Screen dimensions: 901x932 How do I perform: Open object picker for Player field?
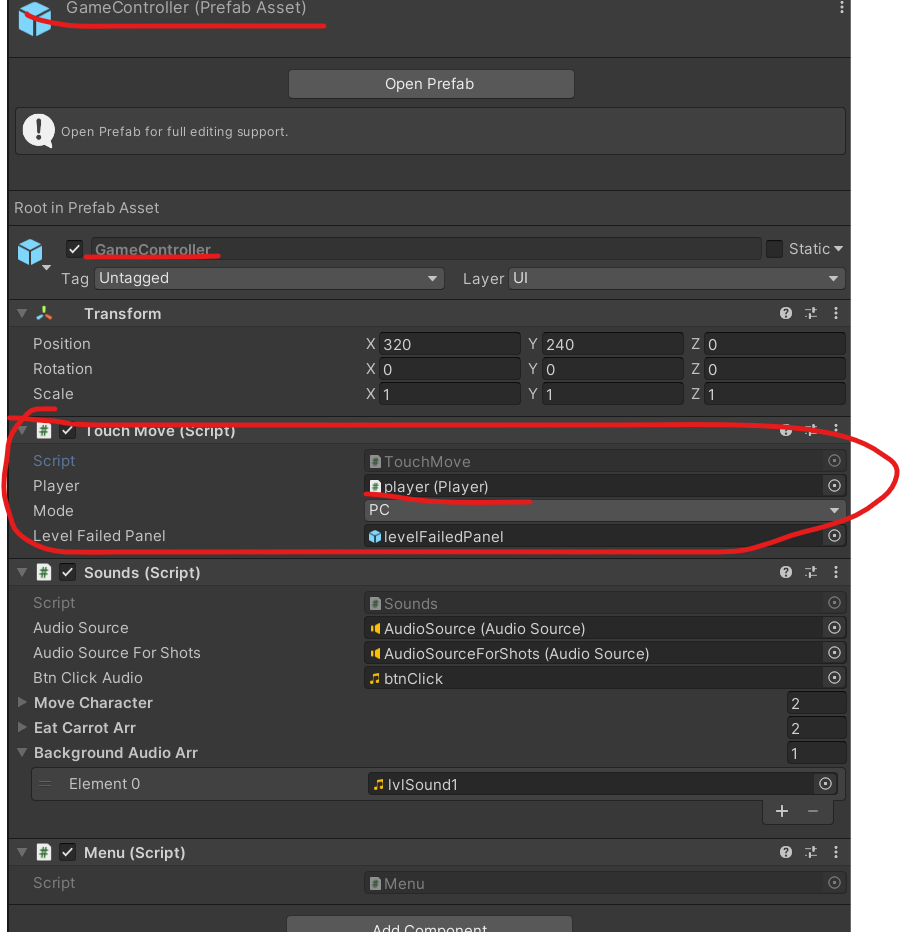pyautogui.click(x=834, y=486)
